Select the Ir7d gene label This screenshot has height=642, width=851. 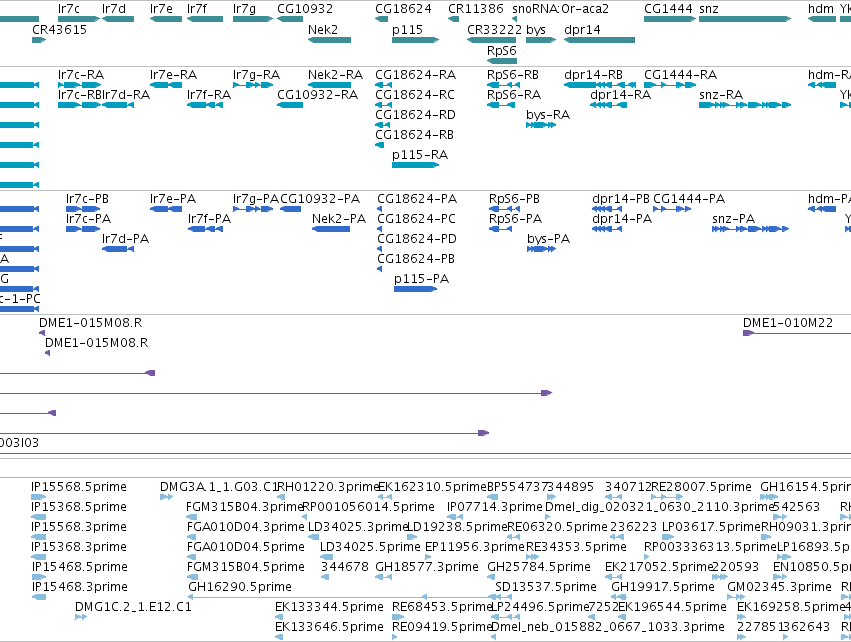click(x=113, y=9)
